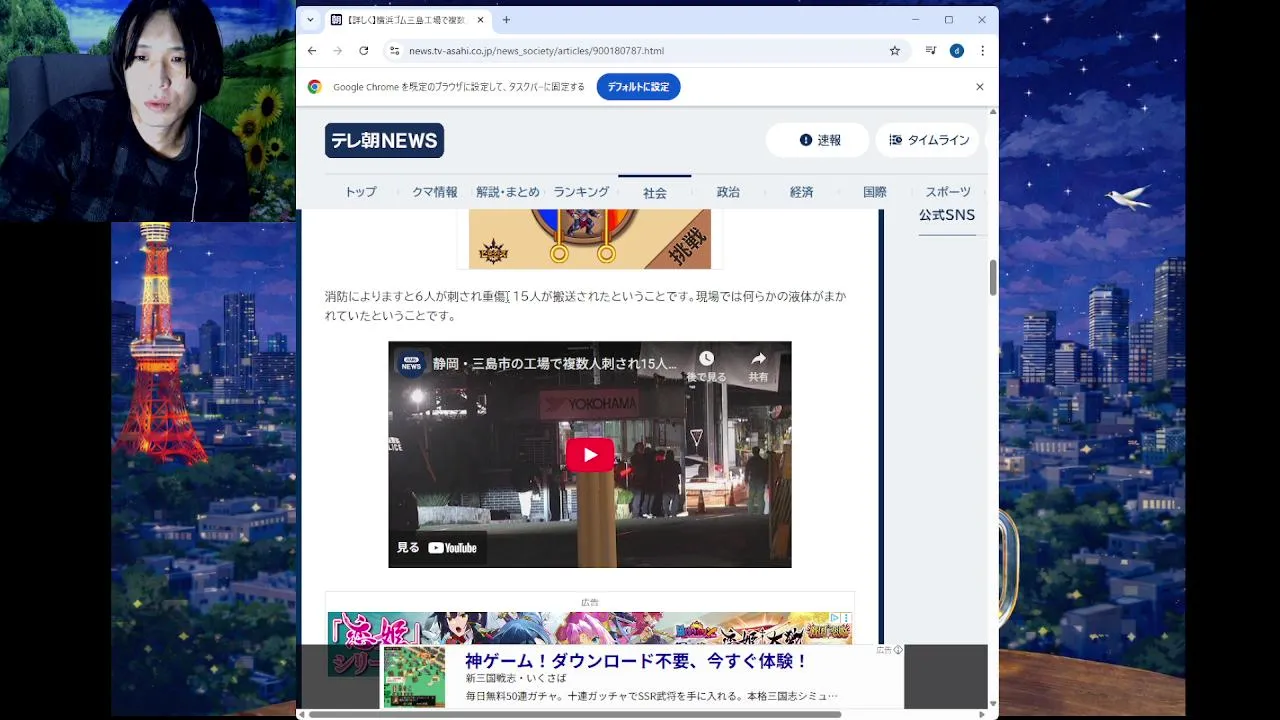Select the 社会 navigation tab
Image resolution: width=1280 pixels, height=720 pixels.
point(655,192)
